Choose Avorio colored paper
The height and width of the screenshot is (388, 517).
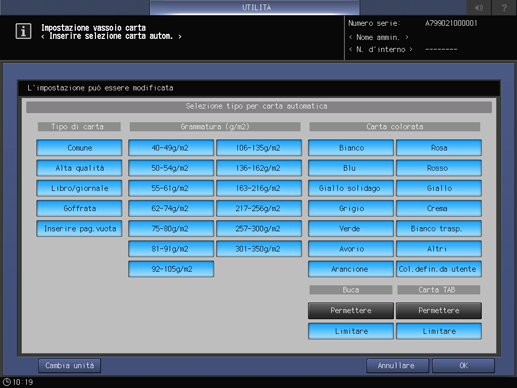click(x=351, y=249)
